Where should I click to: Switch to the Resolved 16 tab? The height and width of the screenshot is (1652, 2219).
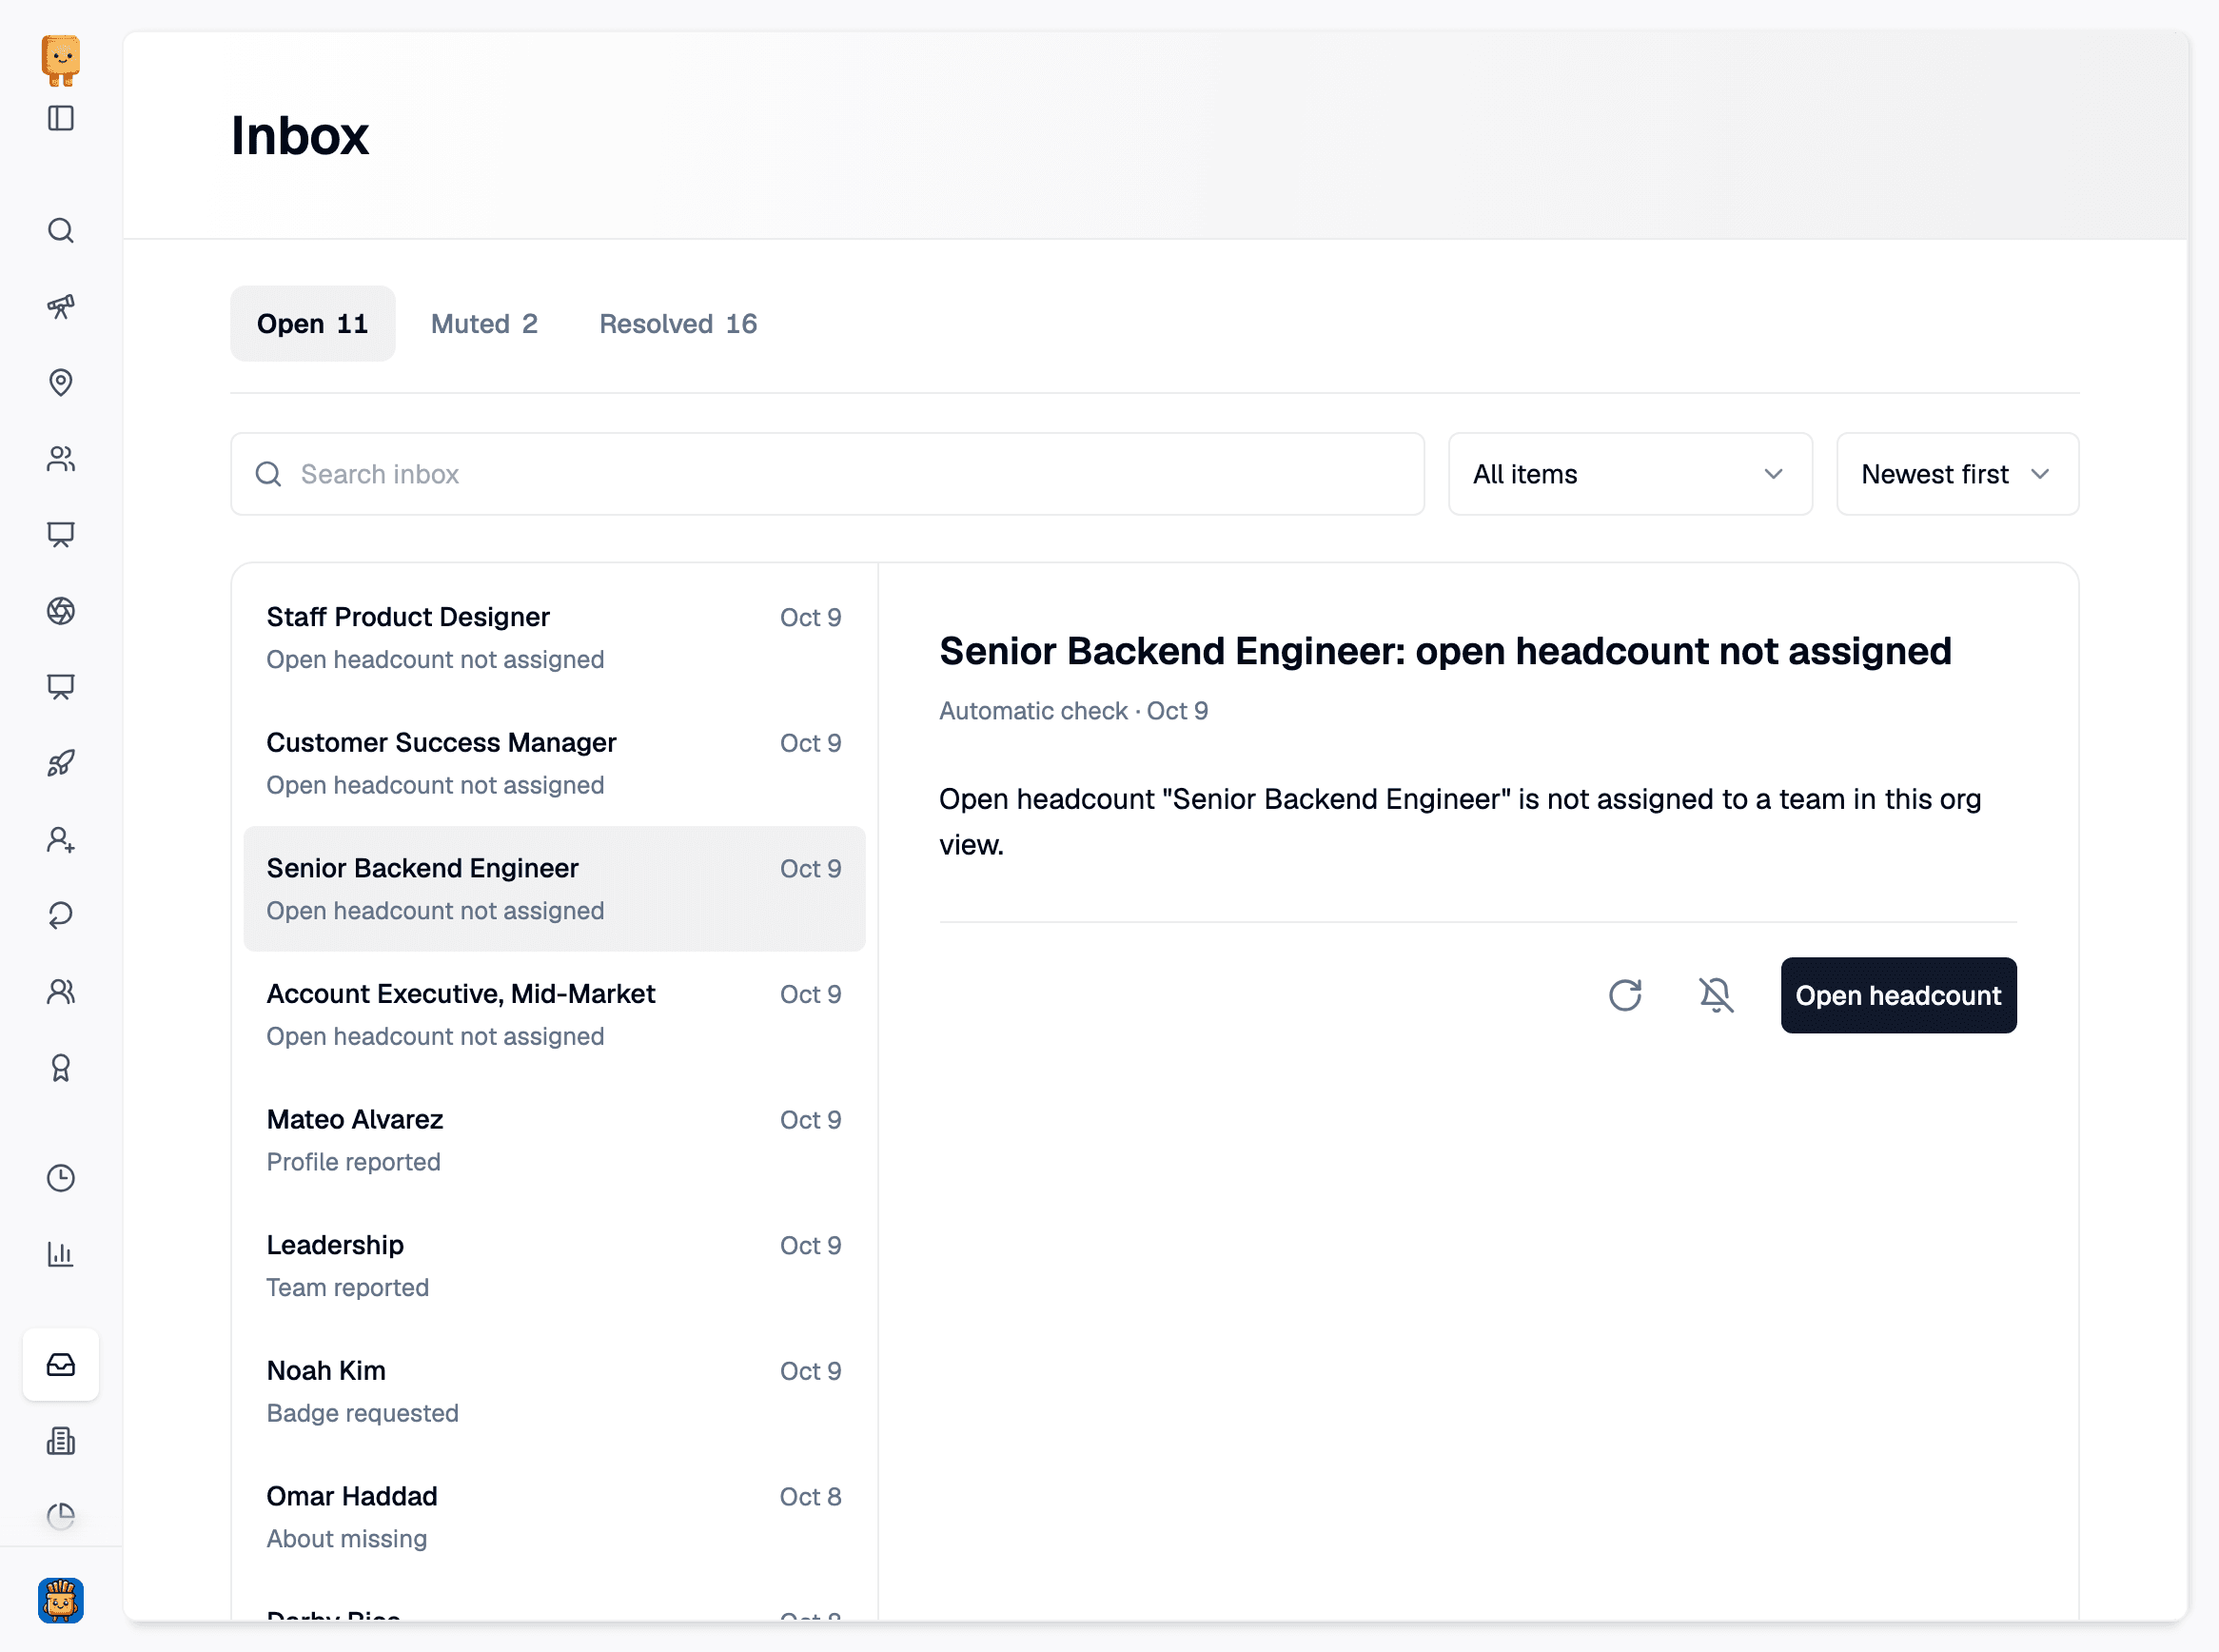[x=678, y=324]
